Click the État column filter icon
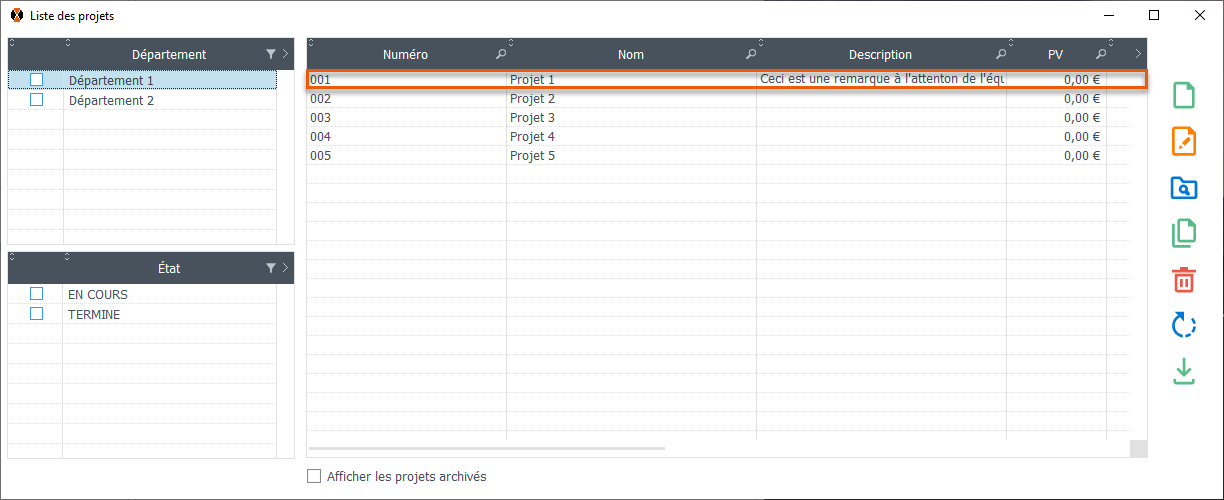This screenshot has width=1224, height=500. tap(270, 268)
